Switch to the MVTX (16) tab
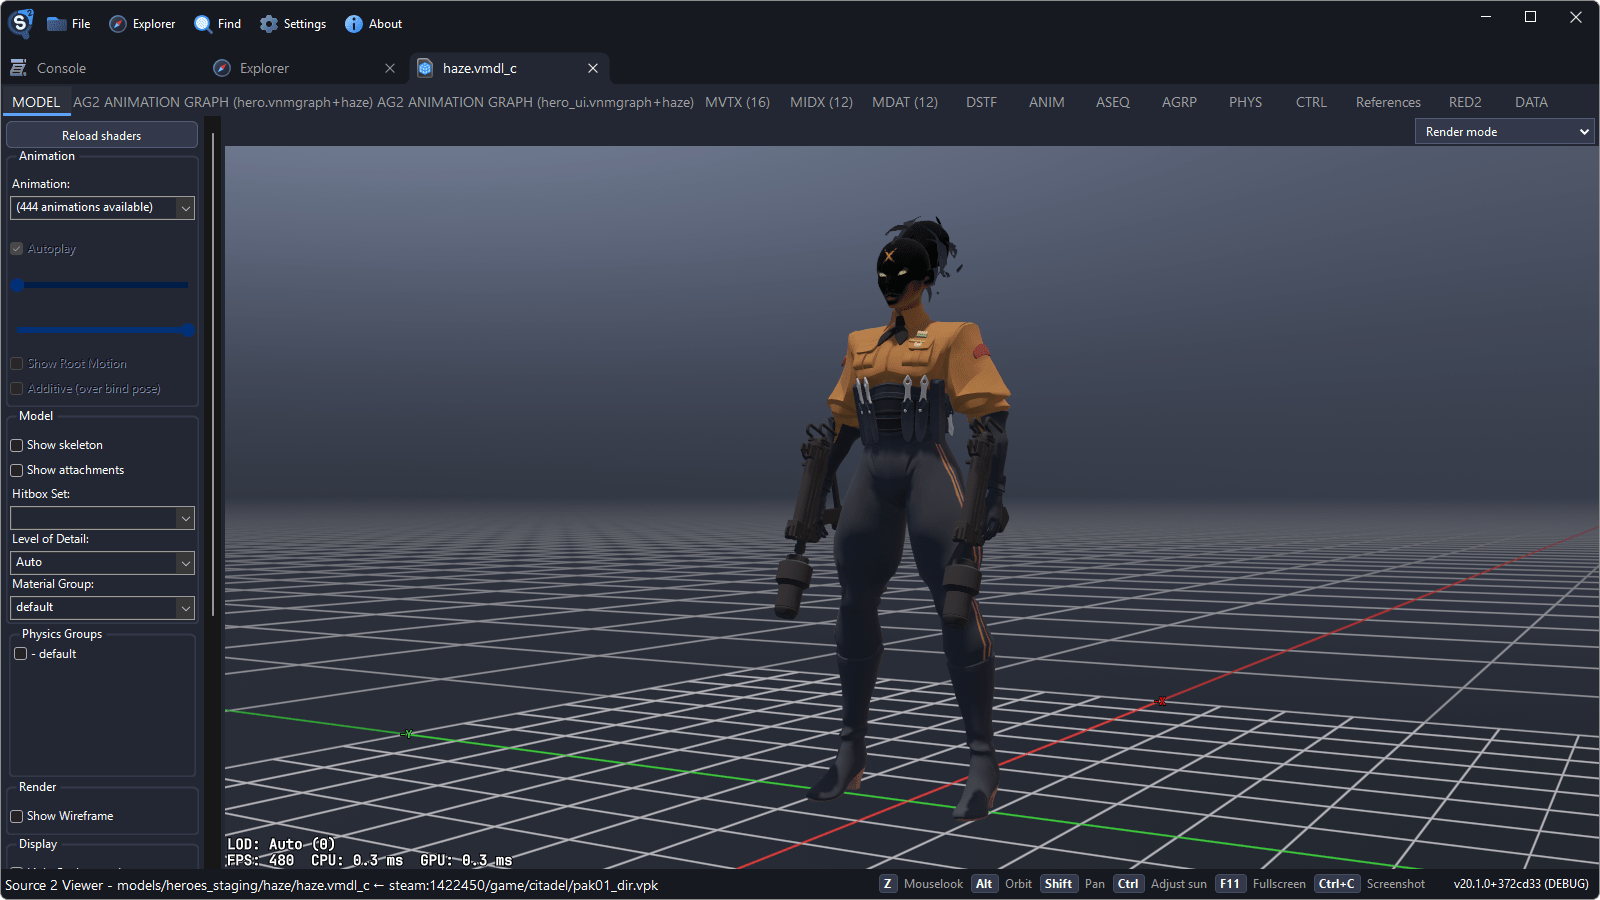Image resolution: width=1600 pixels, height=900 pixels. tap(737, 102)
